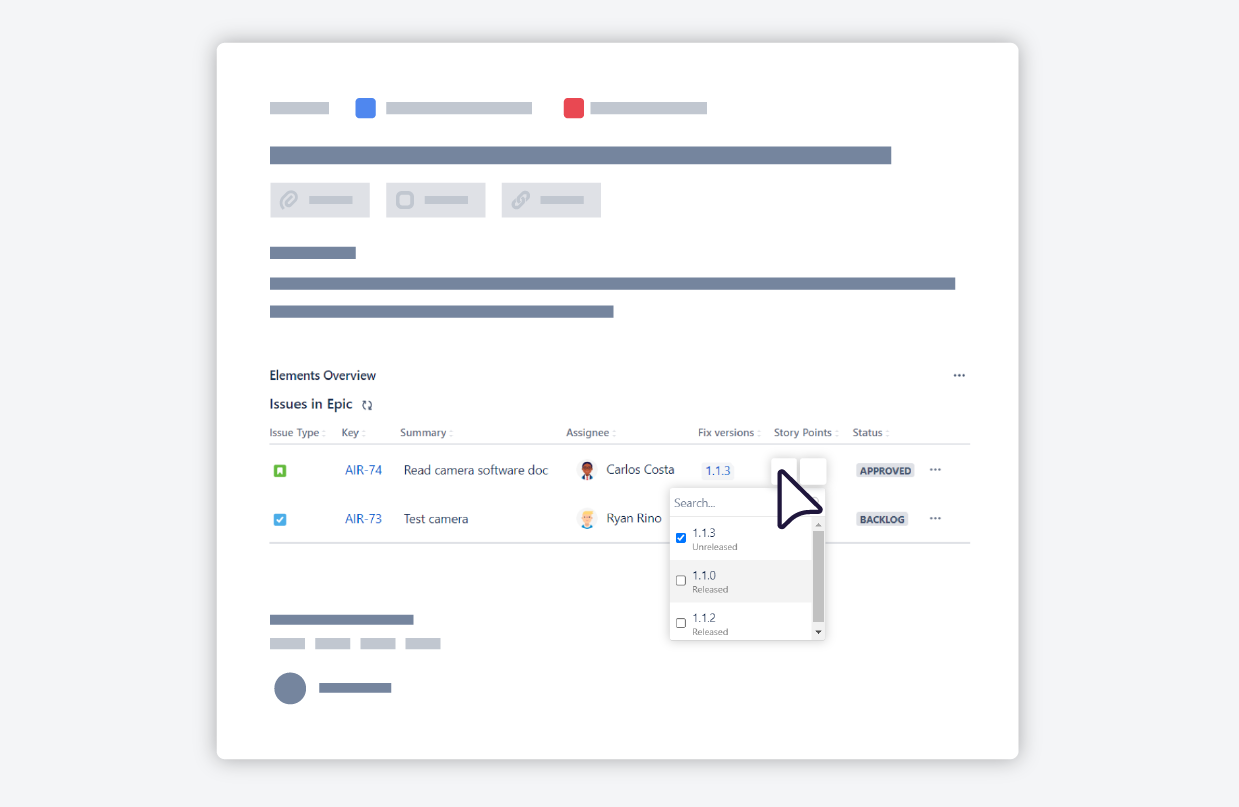Click Ryan Rino's avatar
This screenshot has height=807, width=1239.
(589, 518)
